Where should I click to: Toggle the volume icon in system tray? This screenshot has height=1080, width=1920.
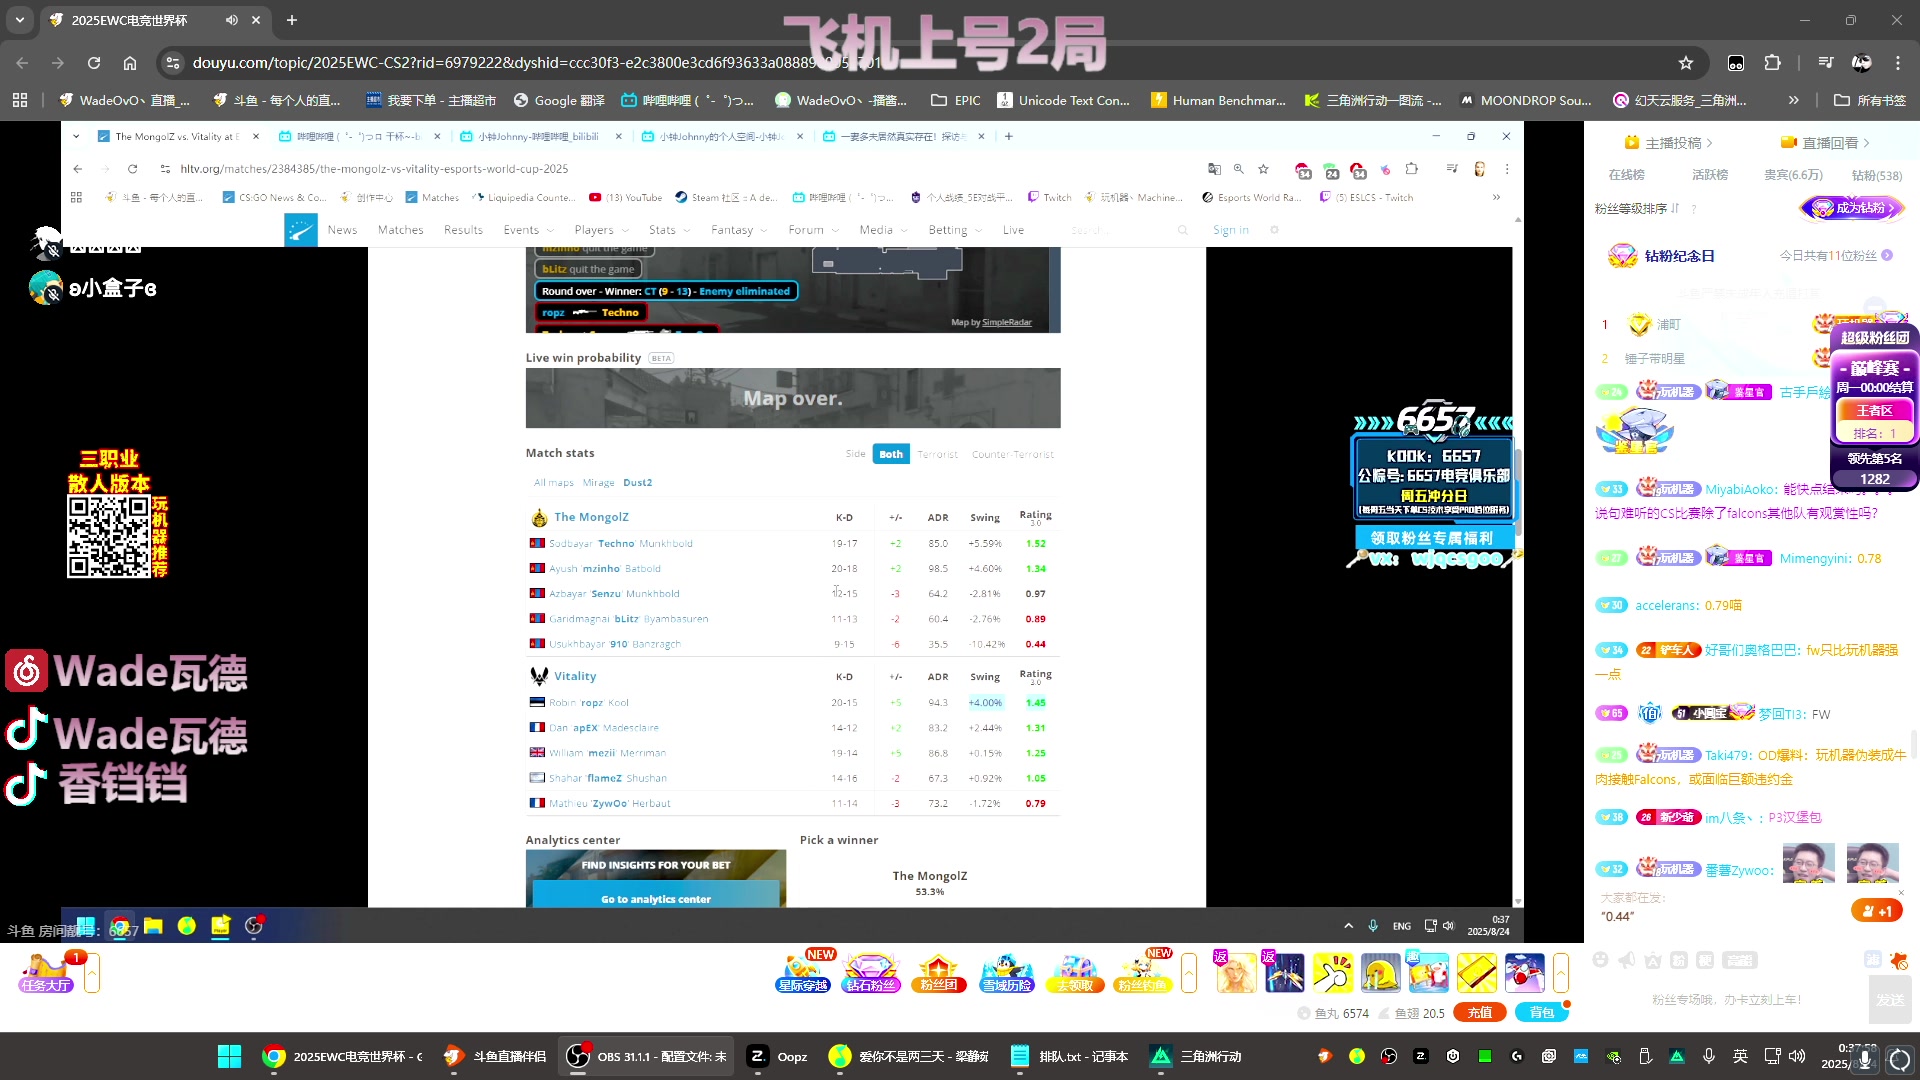(x=1797, y=1056)
